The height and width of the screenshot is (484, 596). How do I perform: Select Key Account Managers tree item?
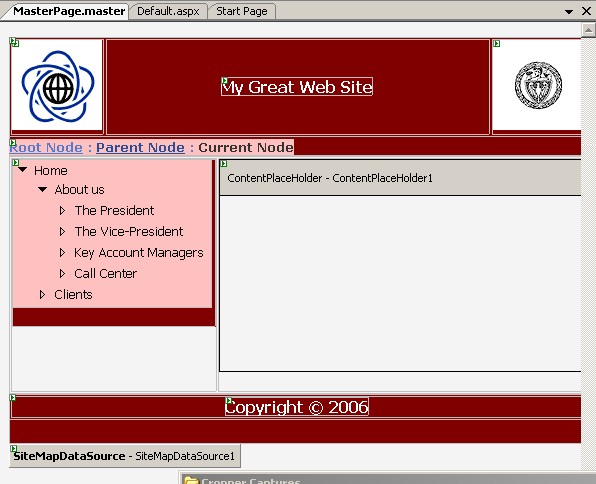[139, 252]
